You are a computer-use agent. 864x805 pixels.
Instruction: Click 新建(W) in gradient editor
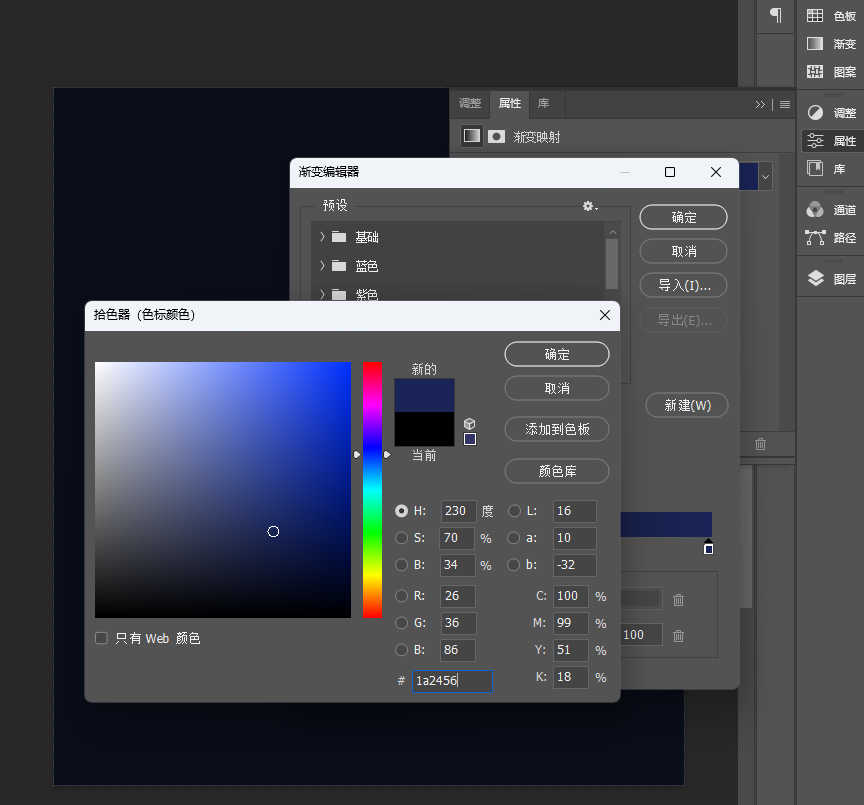click(687, 406)
